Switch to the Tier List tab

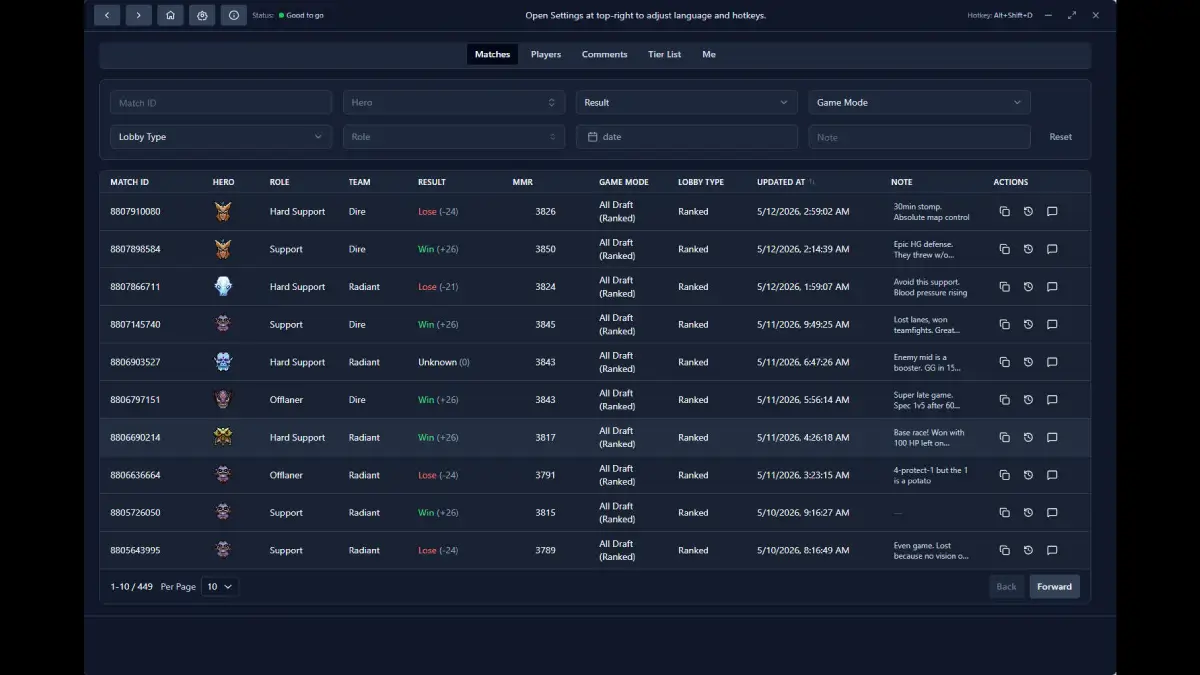click(x=664, y=54)
